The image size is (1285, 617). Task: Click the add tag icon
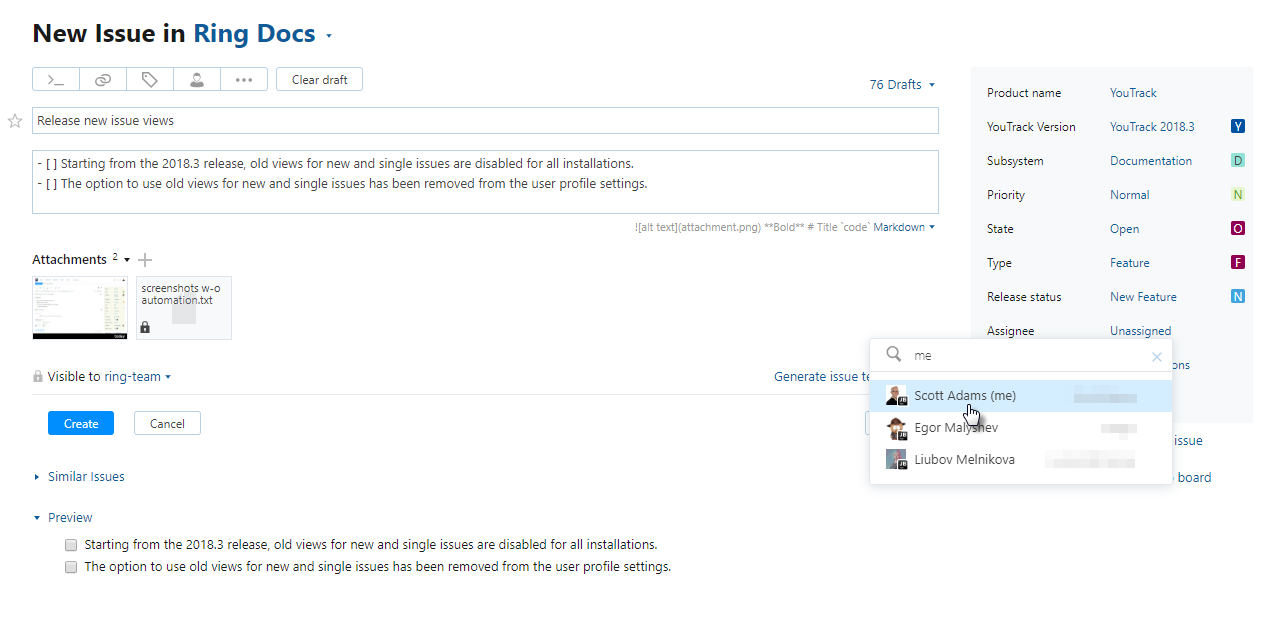pyautogui.click(x=150, y=80)
